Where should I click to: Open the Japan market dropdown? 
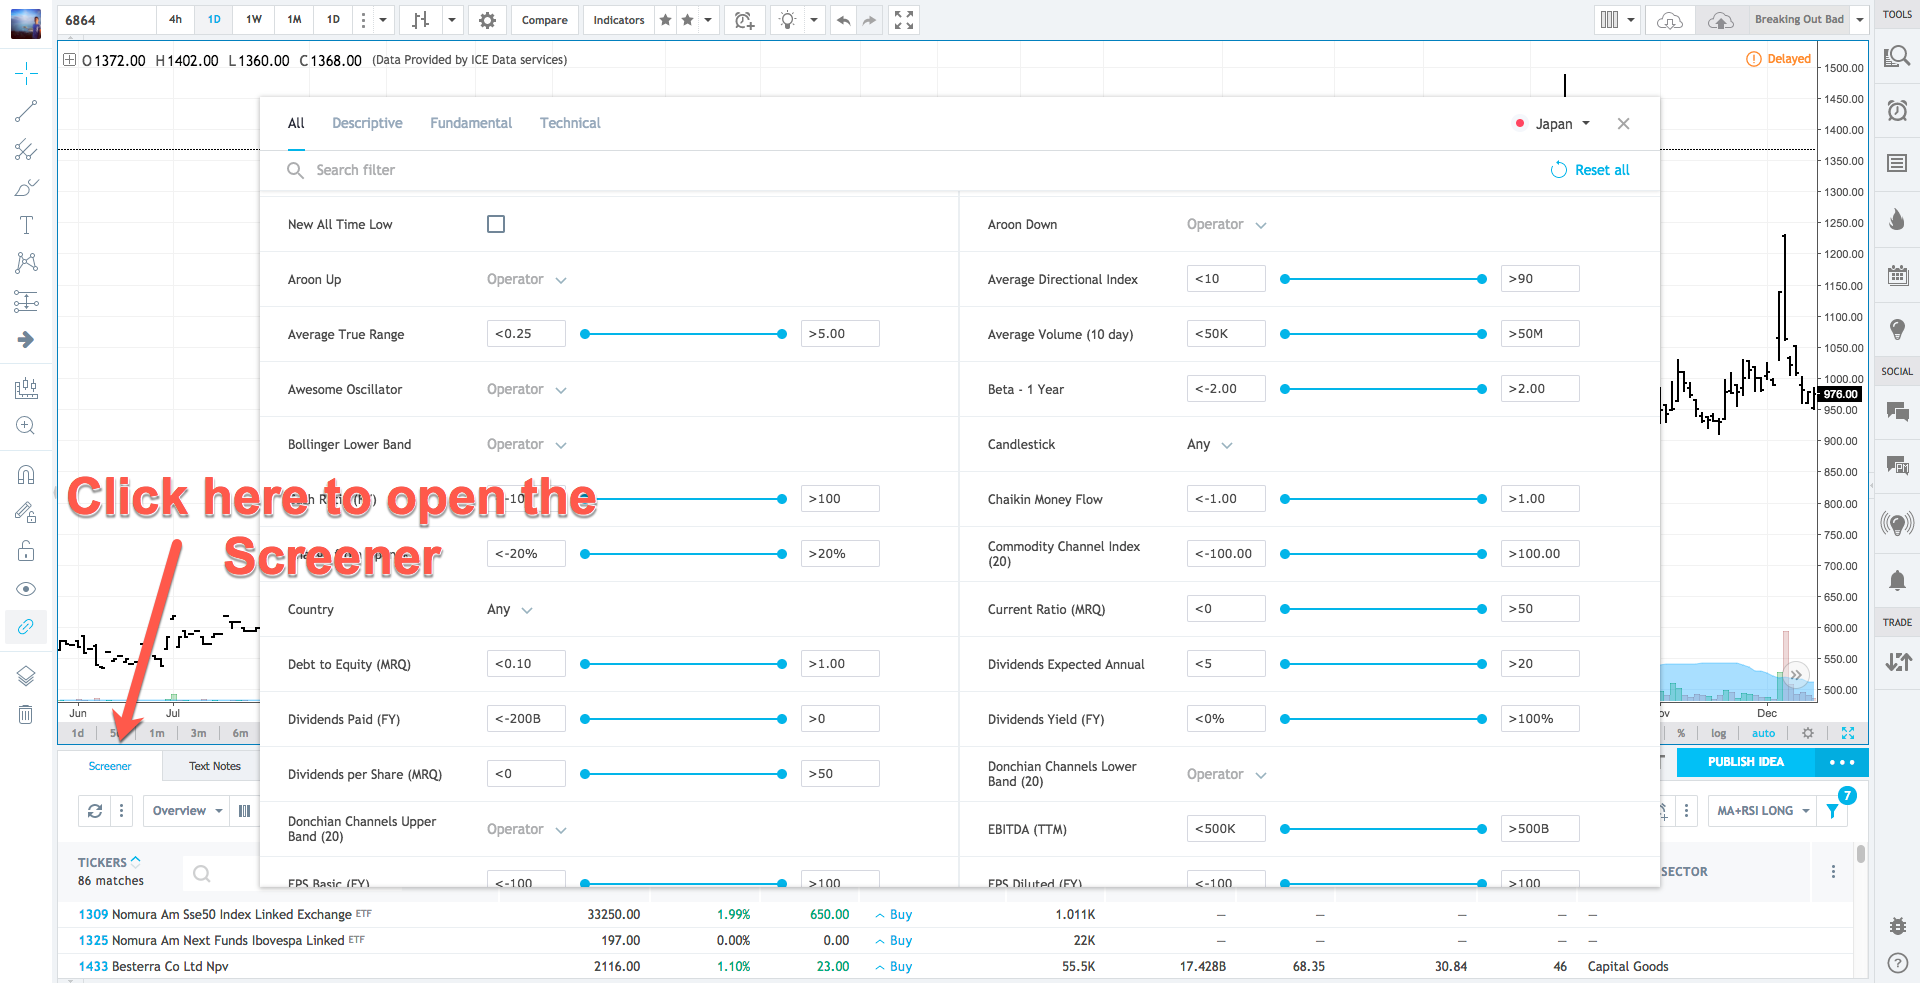click(x=1553, y=124)
